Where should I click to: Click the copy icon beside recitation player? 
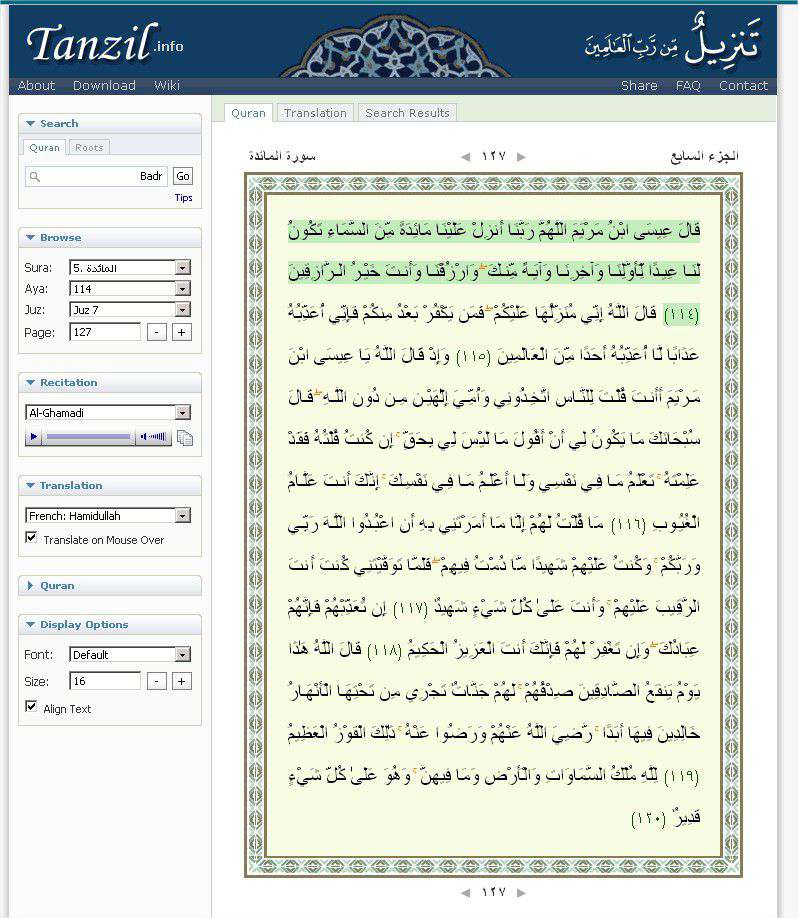(185, 437)
